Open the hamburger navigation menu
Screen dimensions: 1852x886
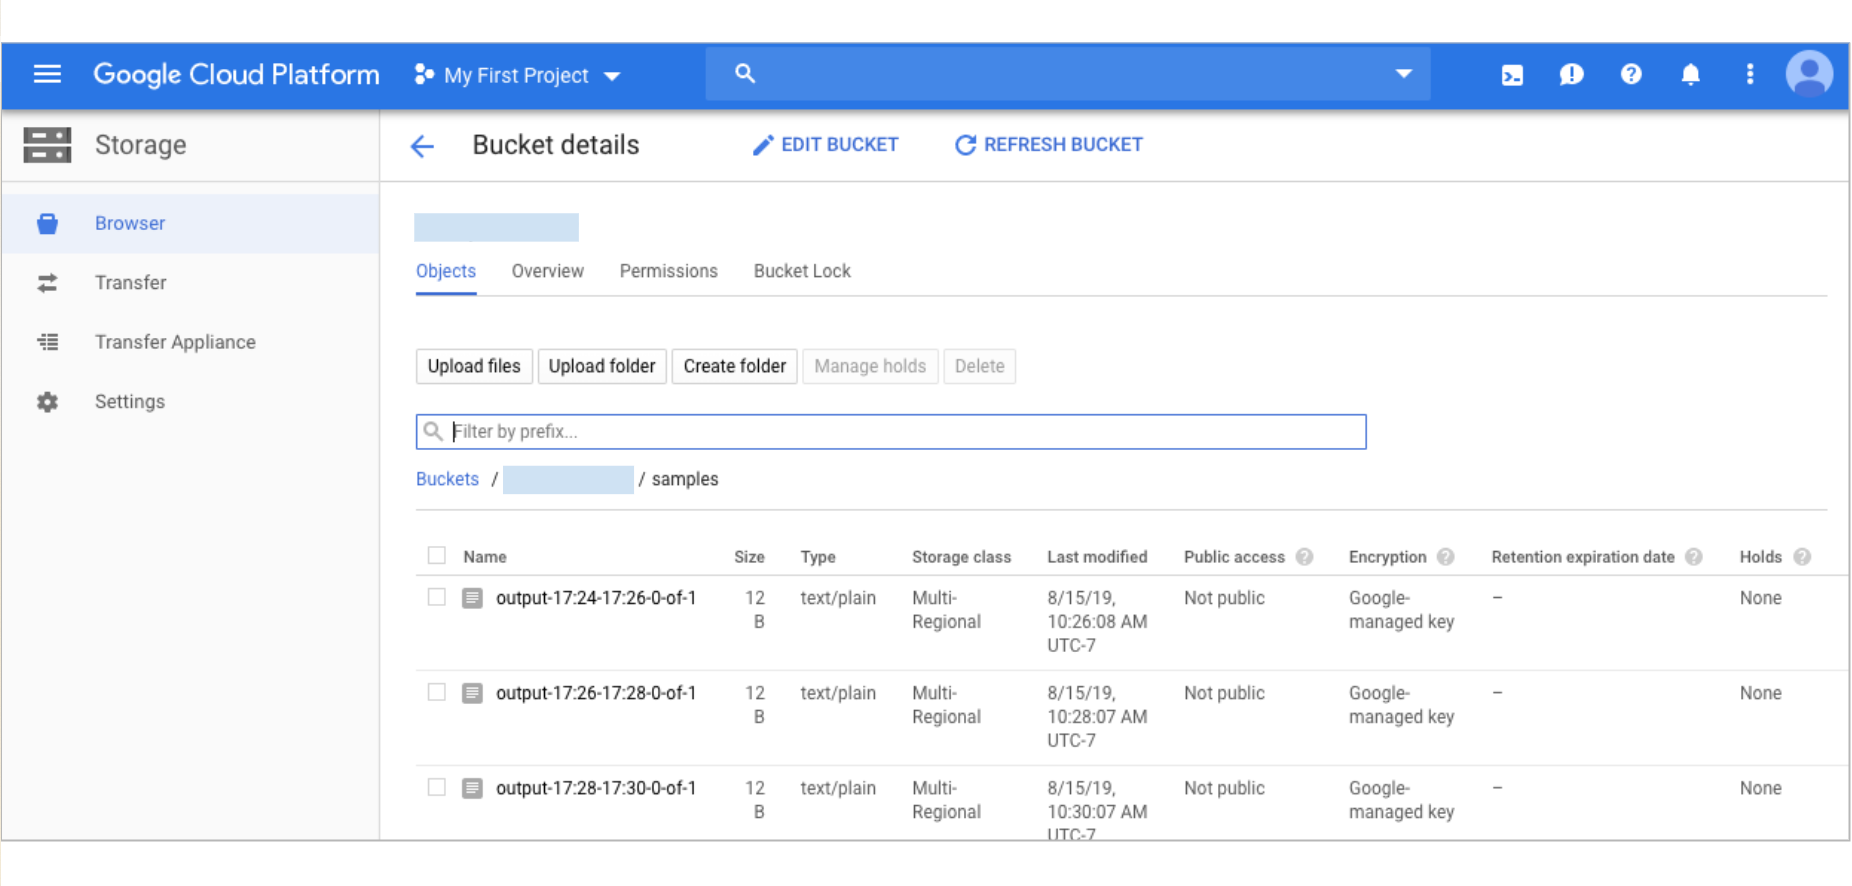(x=47, y=74)
